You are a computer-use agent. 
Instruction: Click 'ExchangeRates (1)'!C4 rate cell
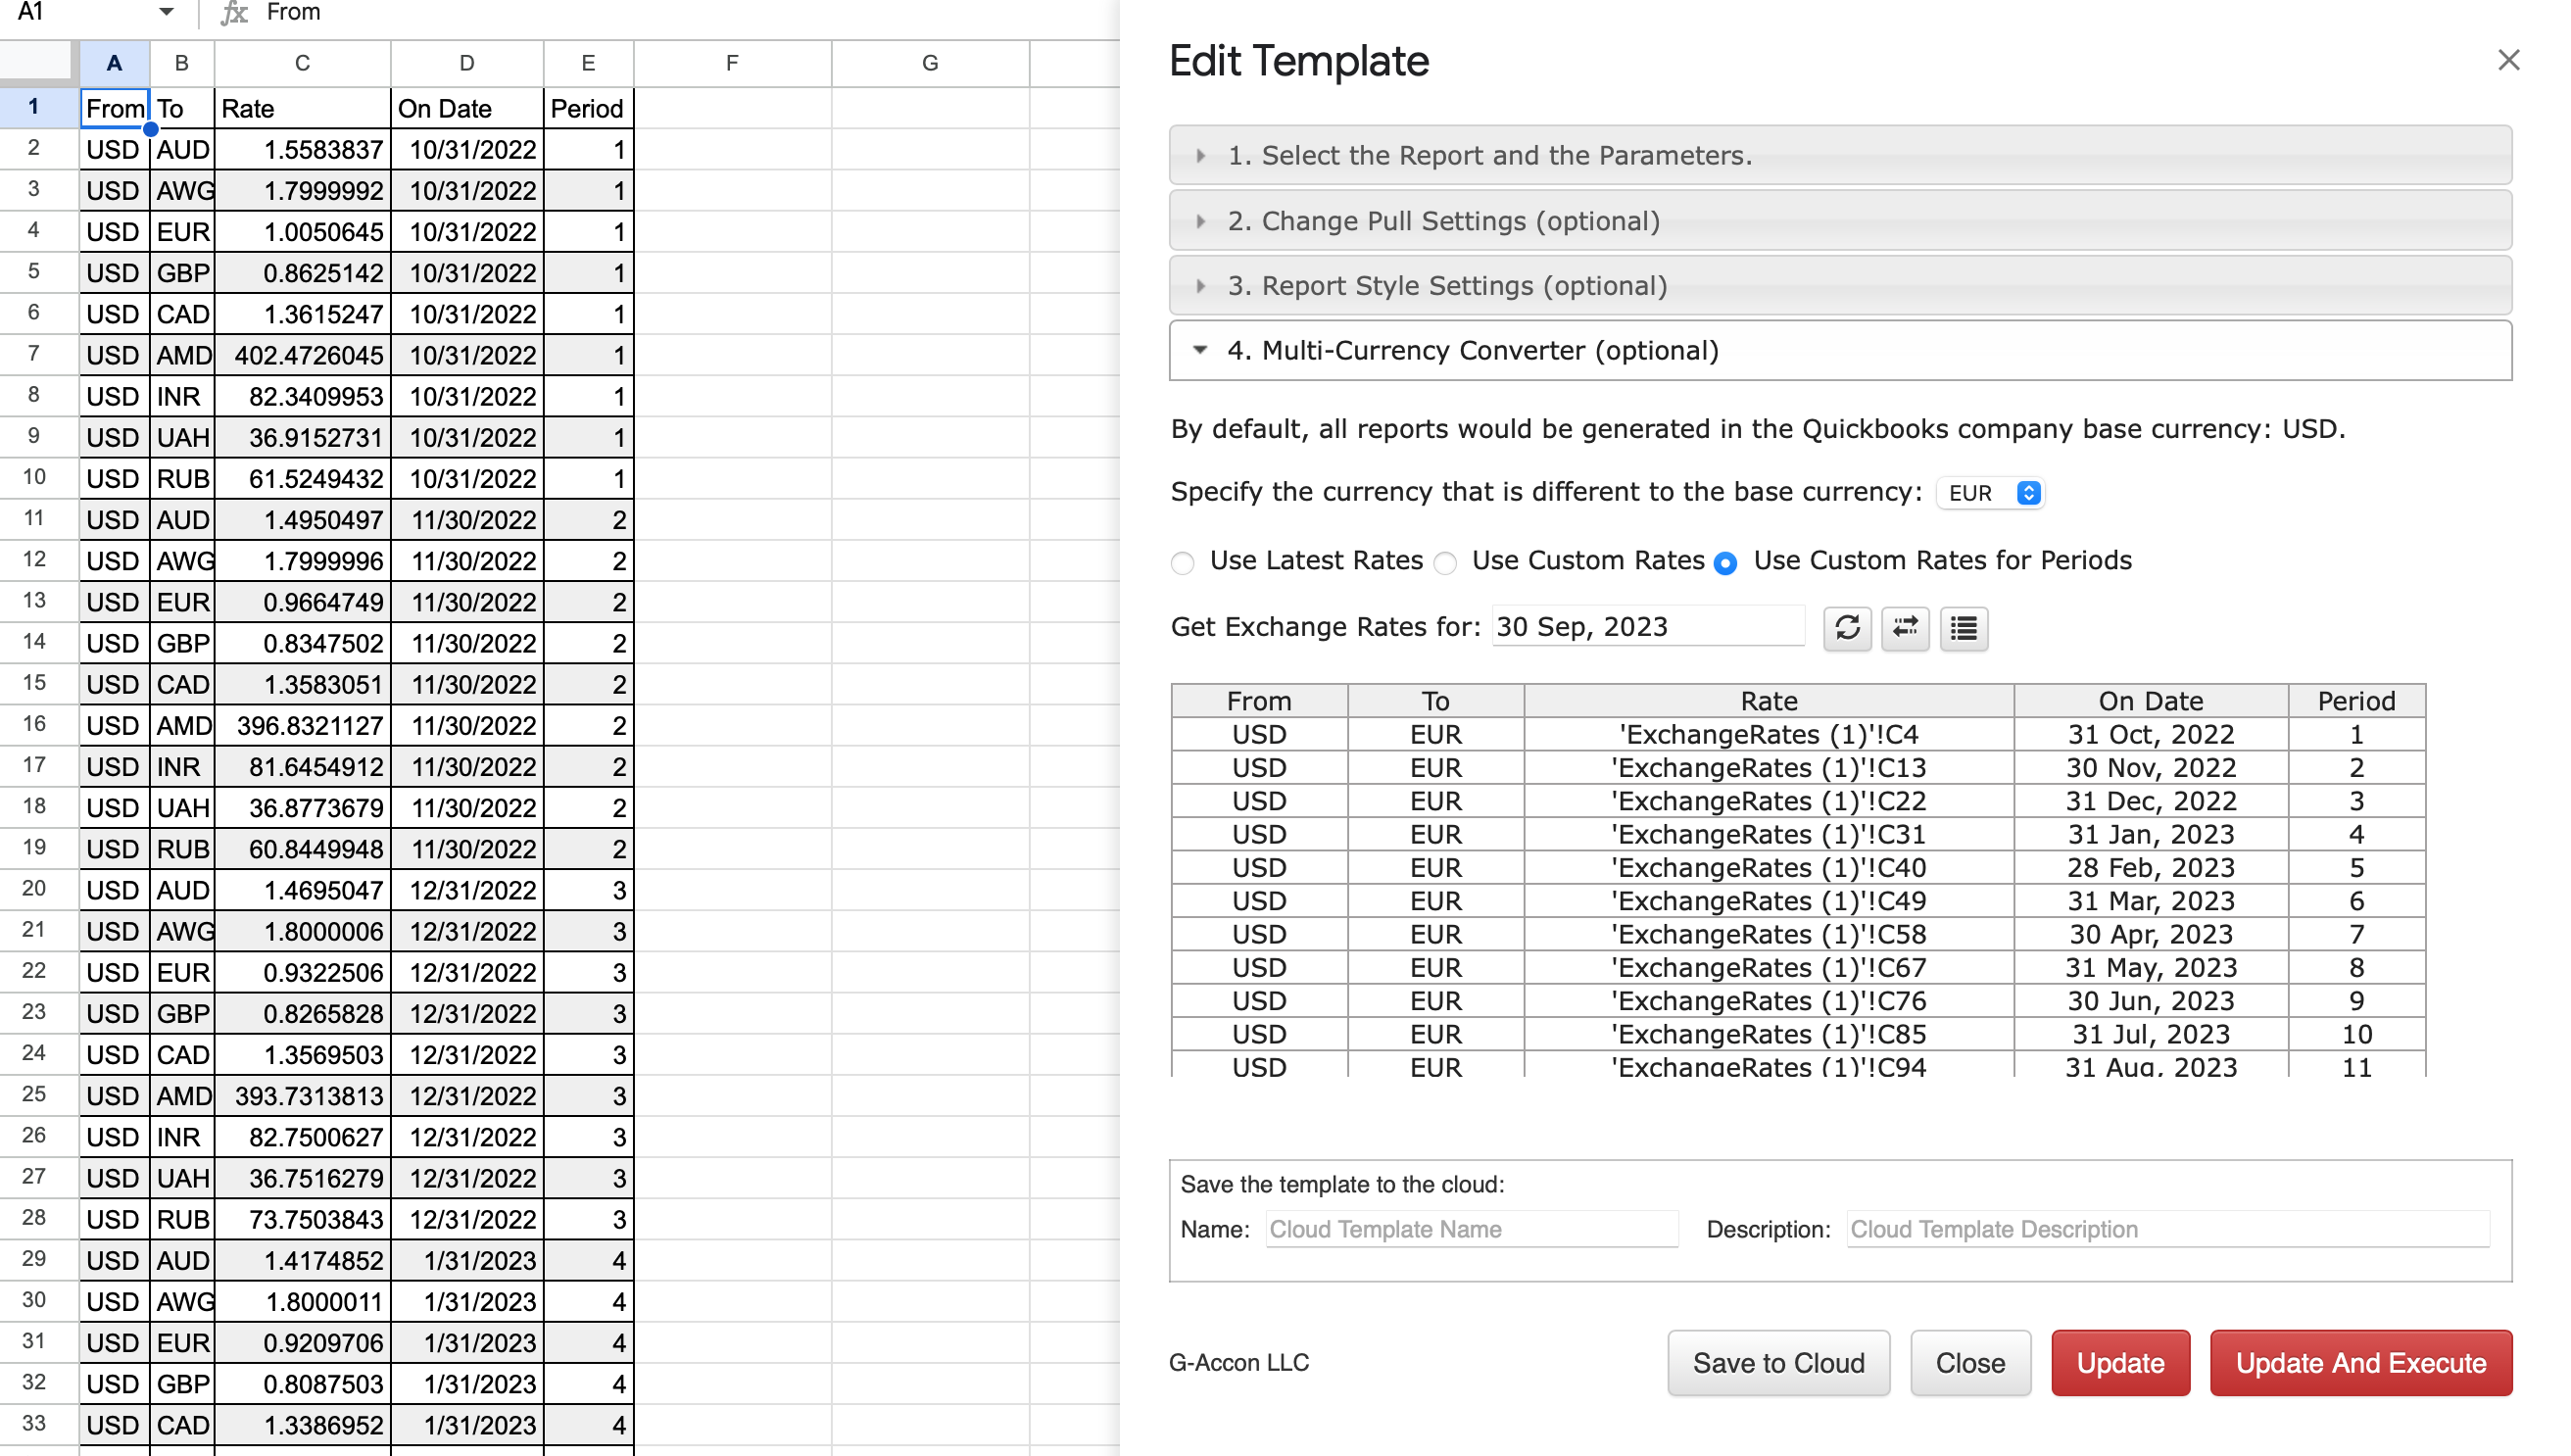point(1768,734)
